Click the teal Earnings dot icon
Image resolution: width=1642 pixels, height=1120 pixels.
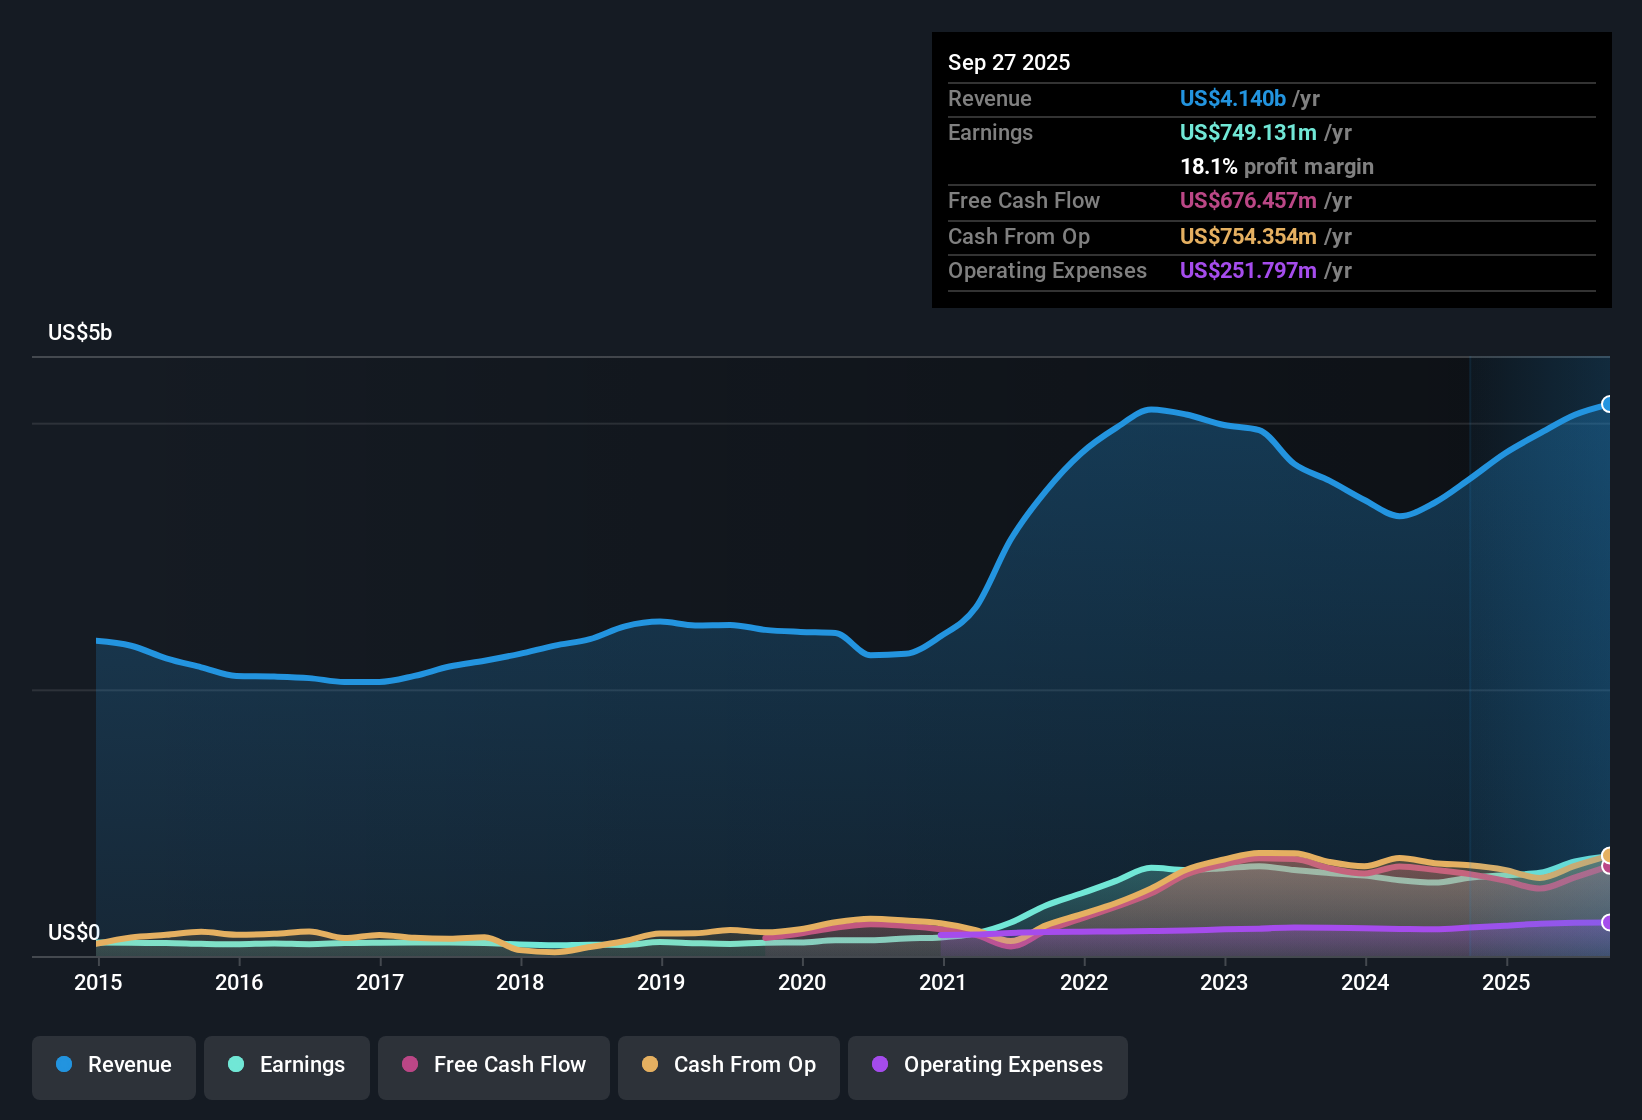[x=236, y=1065]
